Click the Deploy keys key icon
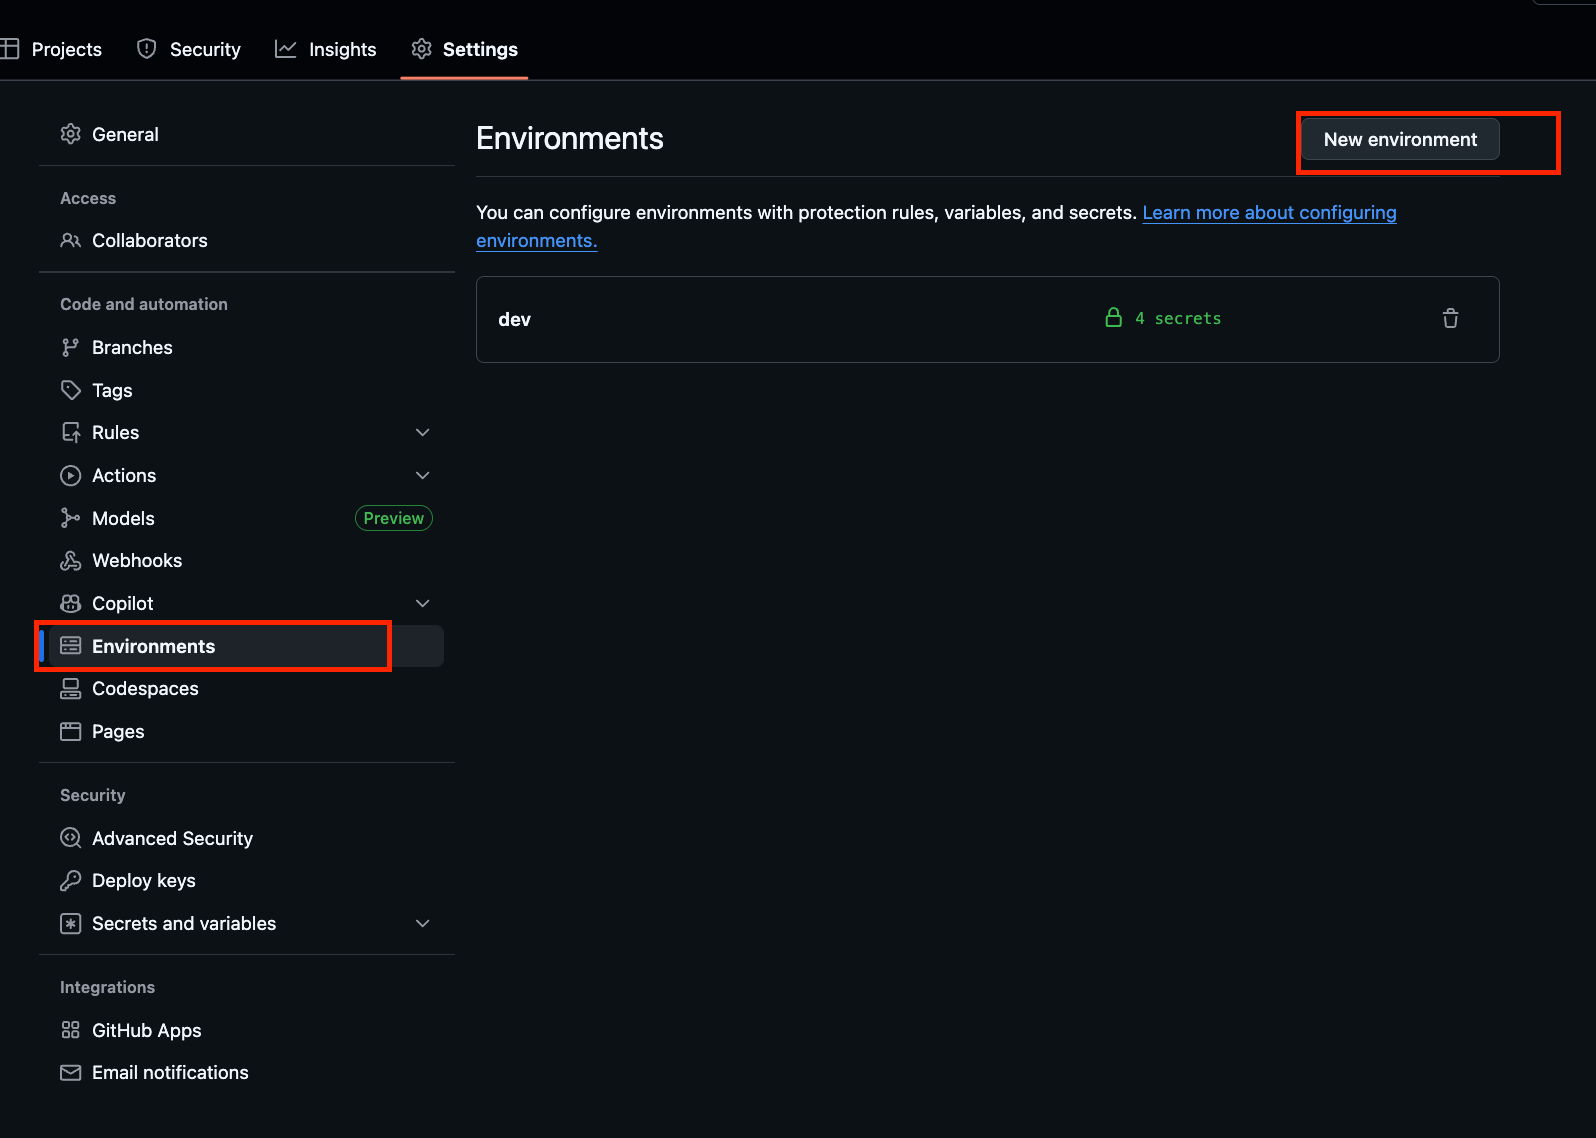Viewport: 1596px width, 1138px height. point(70,881)
